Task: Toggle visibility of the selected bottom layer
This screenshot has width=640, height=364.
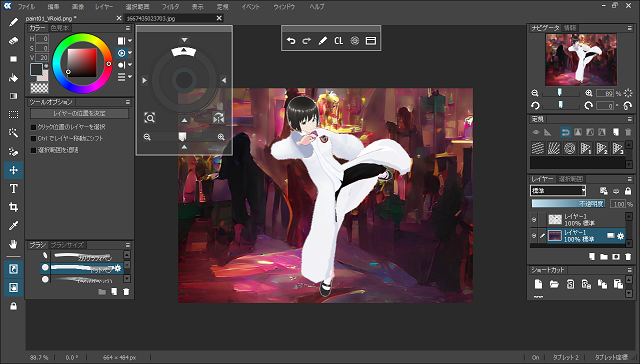Action: [x=534, y=235]
